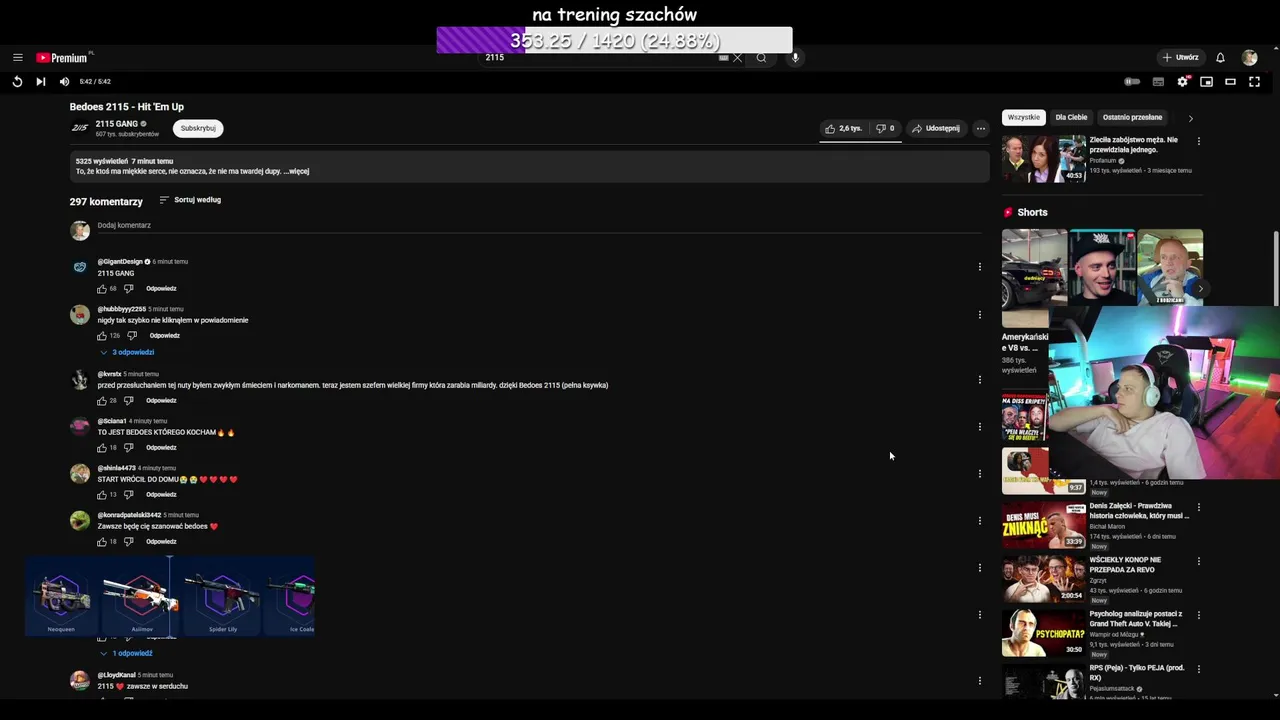Skip to the next video

[x=40, y=82]
